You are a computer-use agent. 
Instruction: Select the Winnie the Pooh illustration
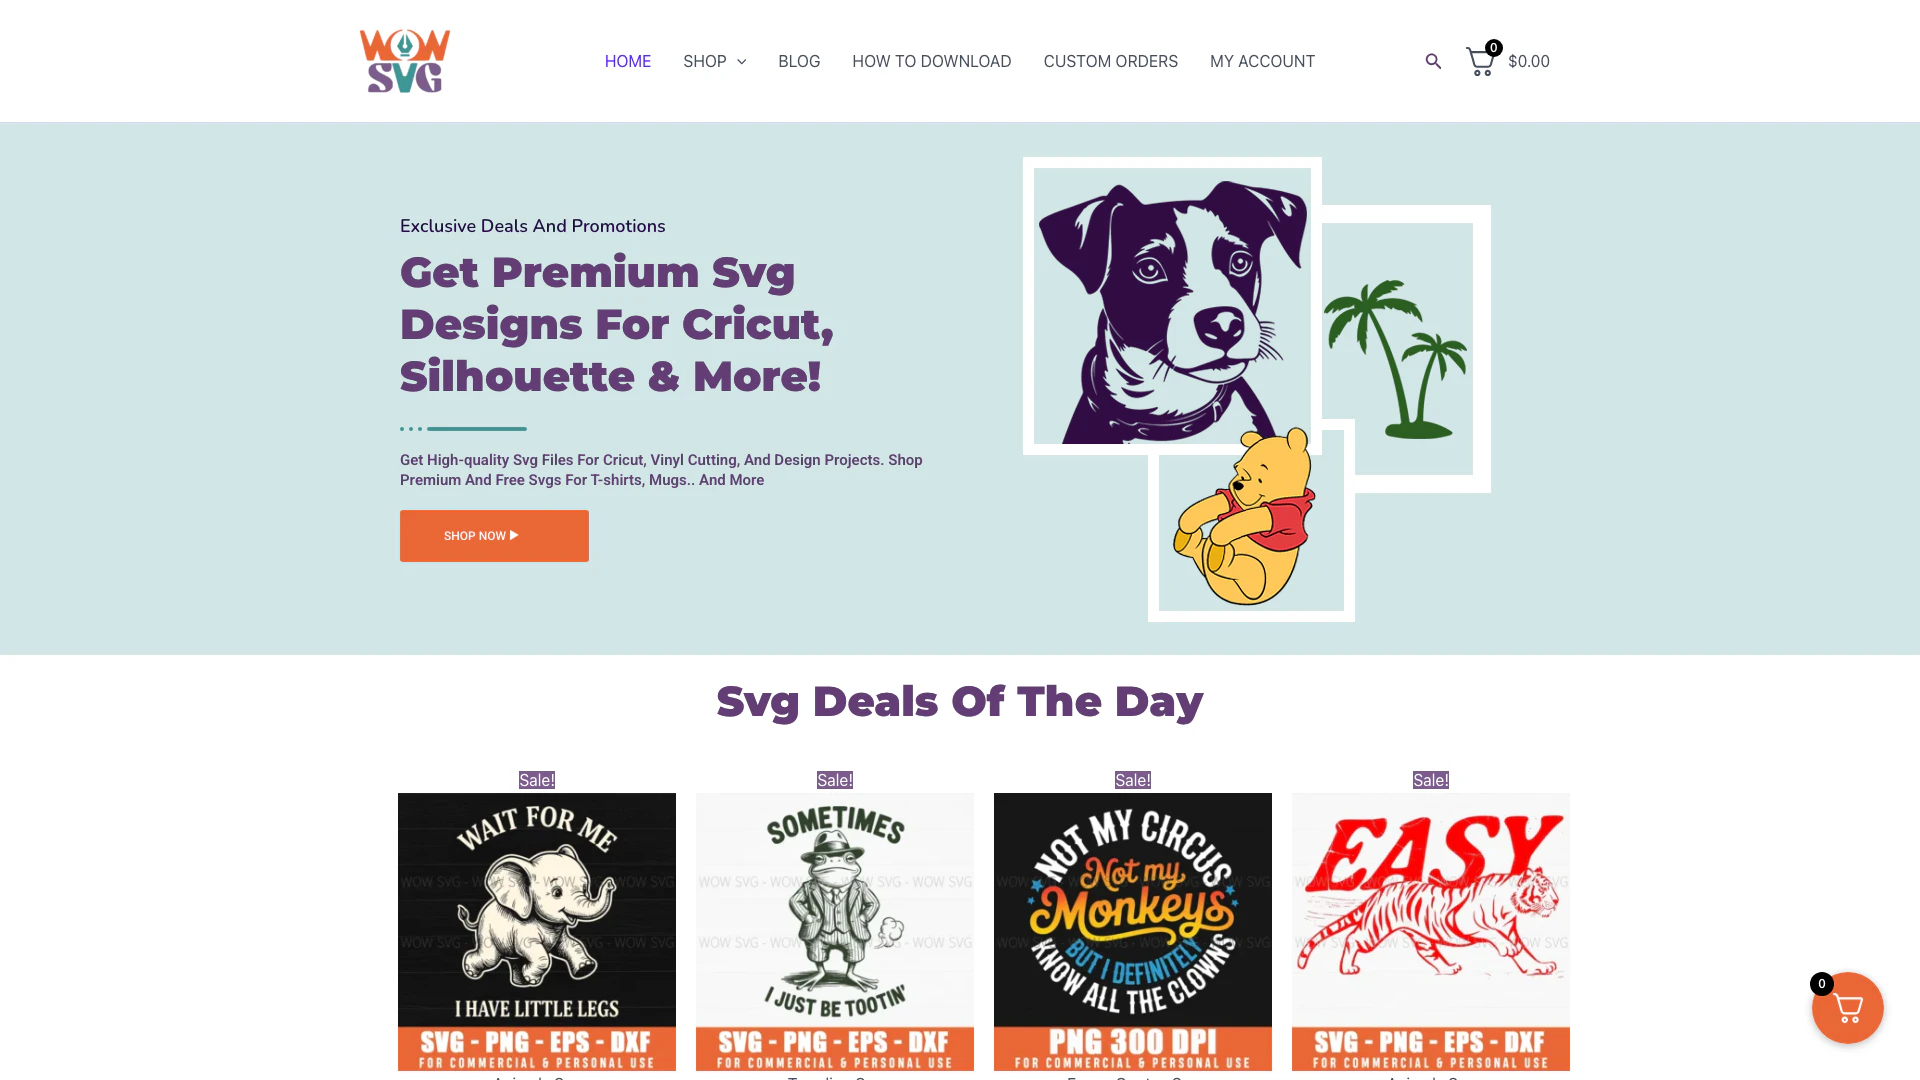coord(1250,520)
